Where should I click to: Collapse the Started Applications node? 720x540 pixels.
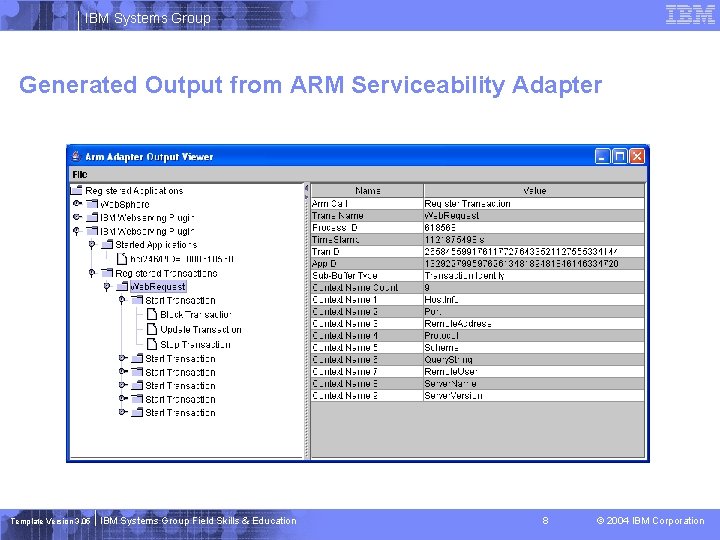(92, 245)
